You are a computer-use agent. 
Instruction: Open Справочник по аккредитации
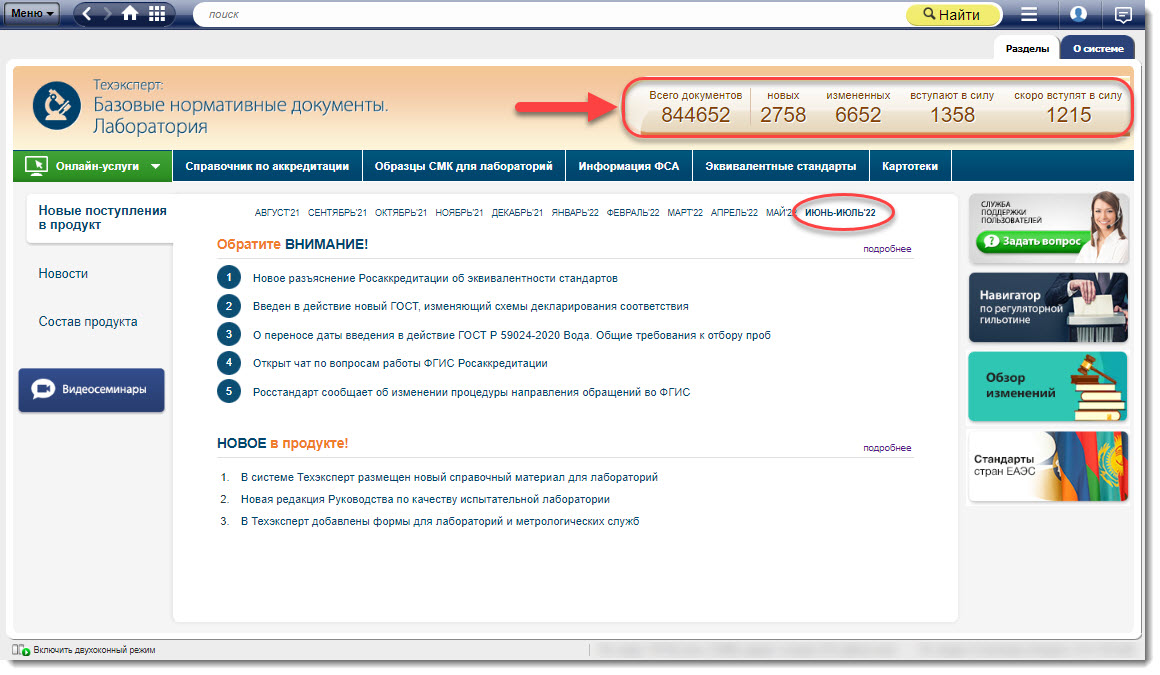(267, 166)
